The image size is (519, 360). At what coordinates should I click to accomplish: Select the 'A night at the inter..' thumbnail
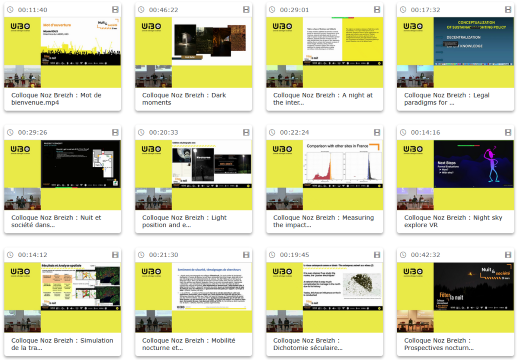325,52
